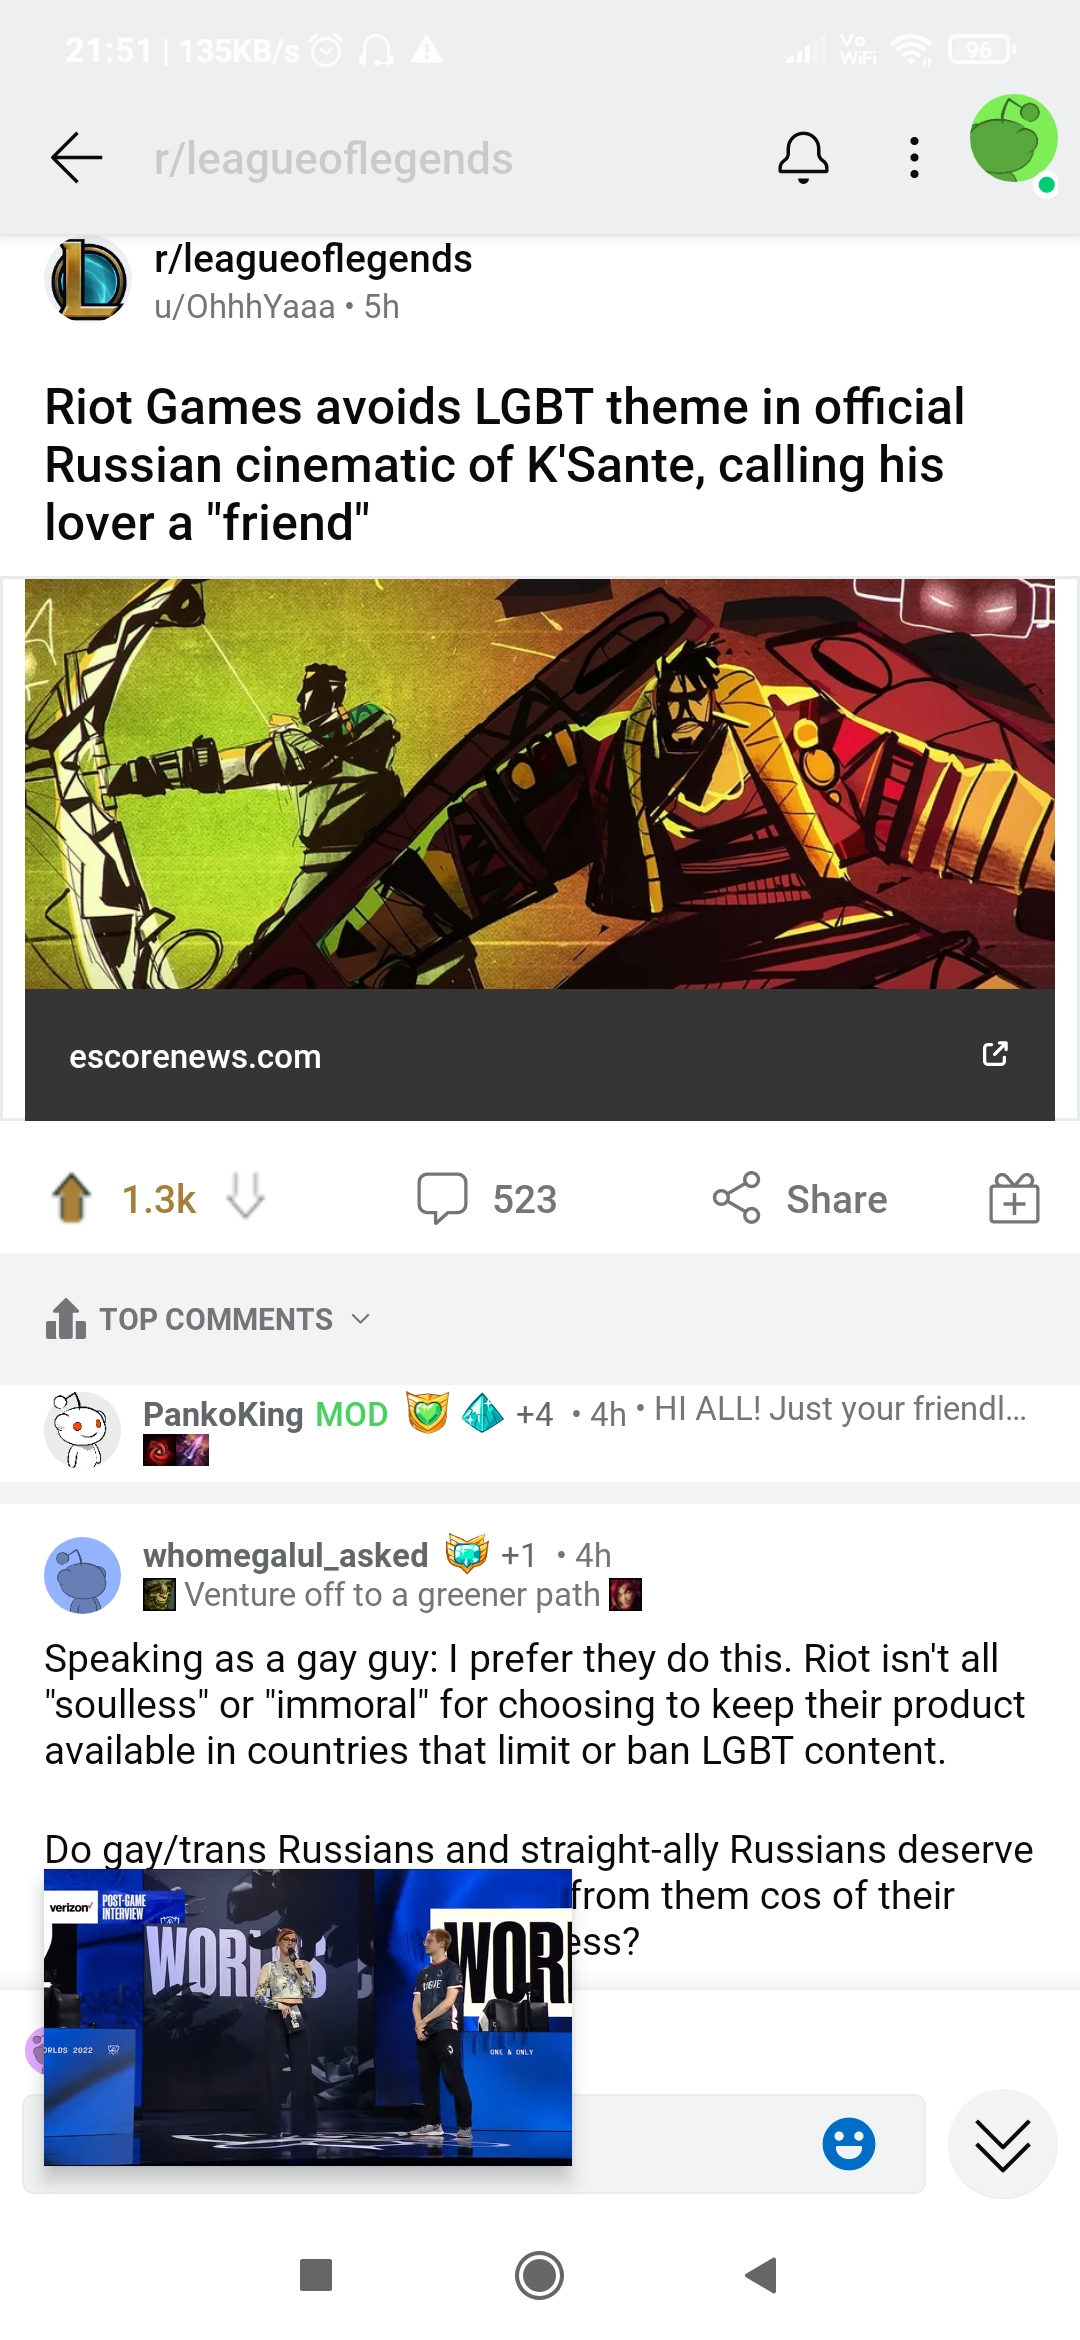This screenshot has width=1080, height=2340.
Task: Open the external link icon on the article
Action: (x=995, y=1053)
